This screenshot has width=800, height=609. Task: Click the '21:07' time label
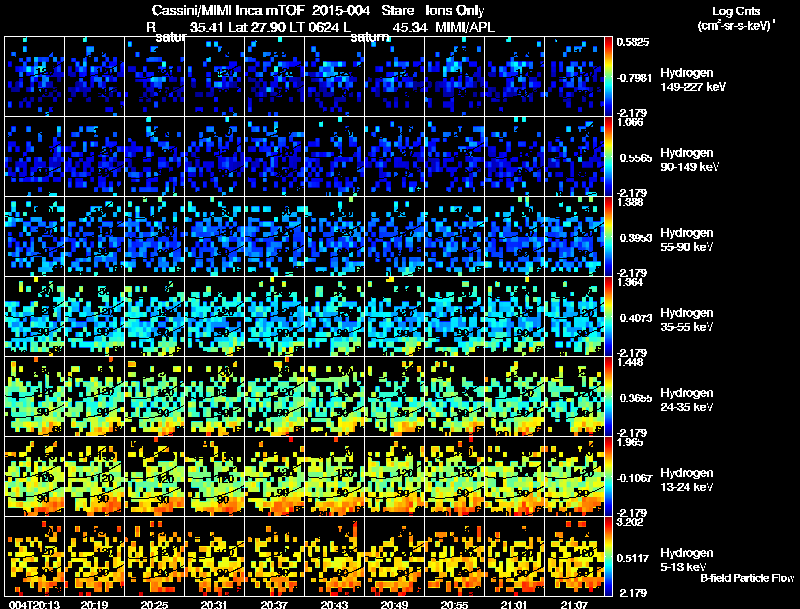click(574, 604)
